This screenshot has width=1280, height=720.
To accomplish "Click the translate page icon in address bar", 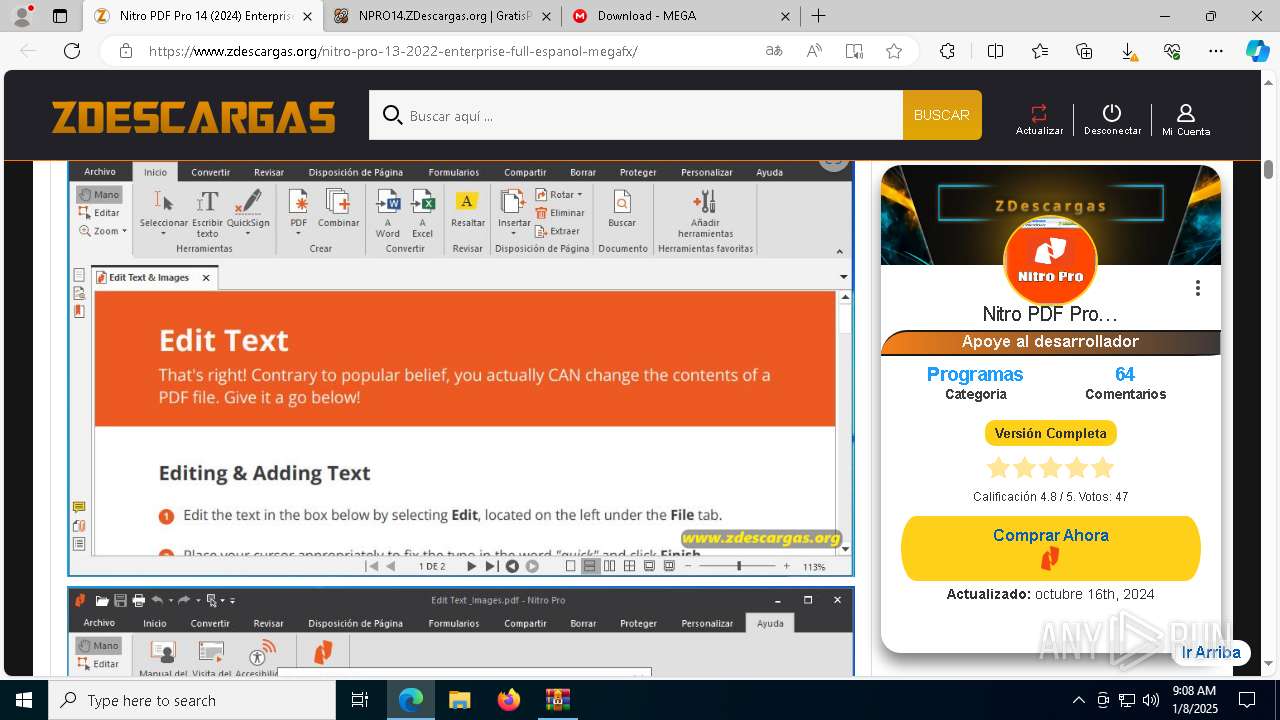I will pyautogui.click(x=774, y=51).
